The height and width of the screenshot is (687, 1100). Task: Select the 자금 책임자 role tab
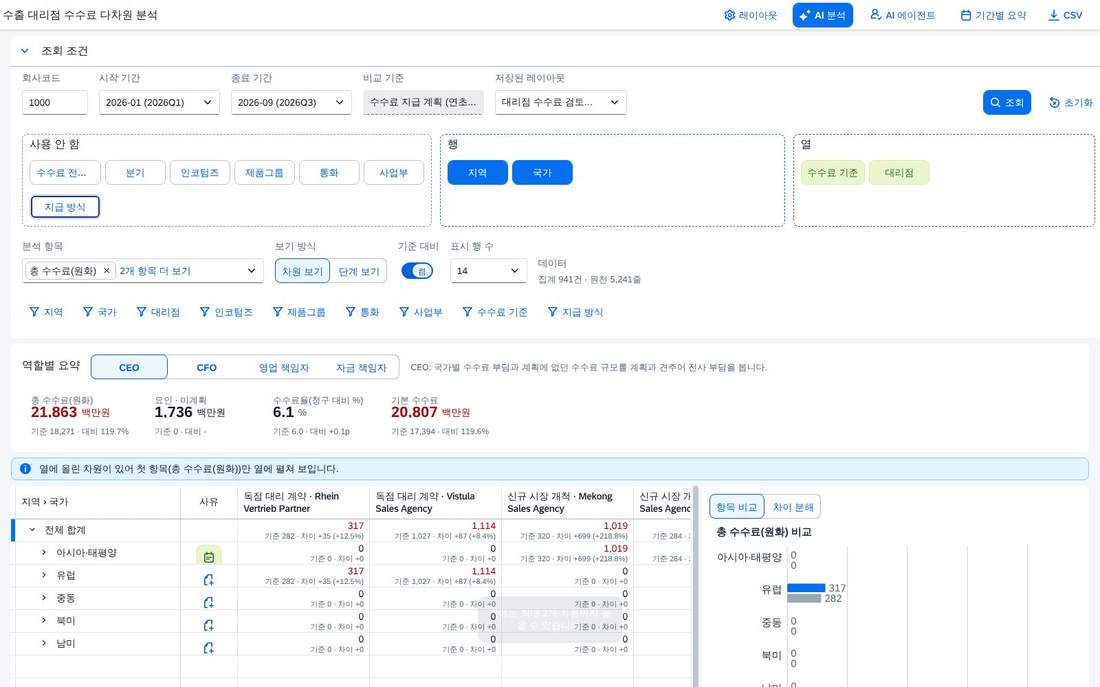click(361, 367)
